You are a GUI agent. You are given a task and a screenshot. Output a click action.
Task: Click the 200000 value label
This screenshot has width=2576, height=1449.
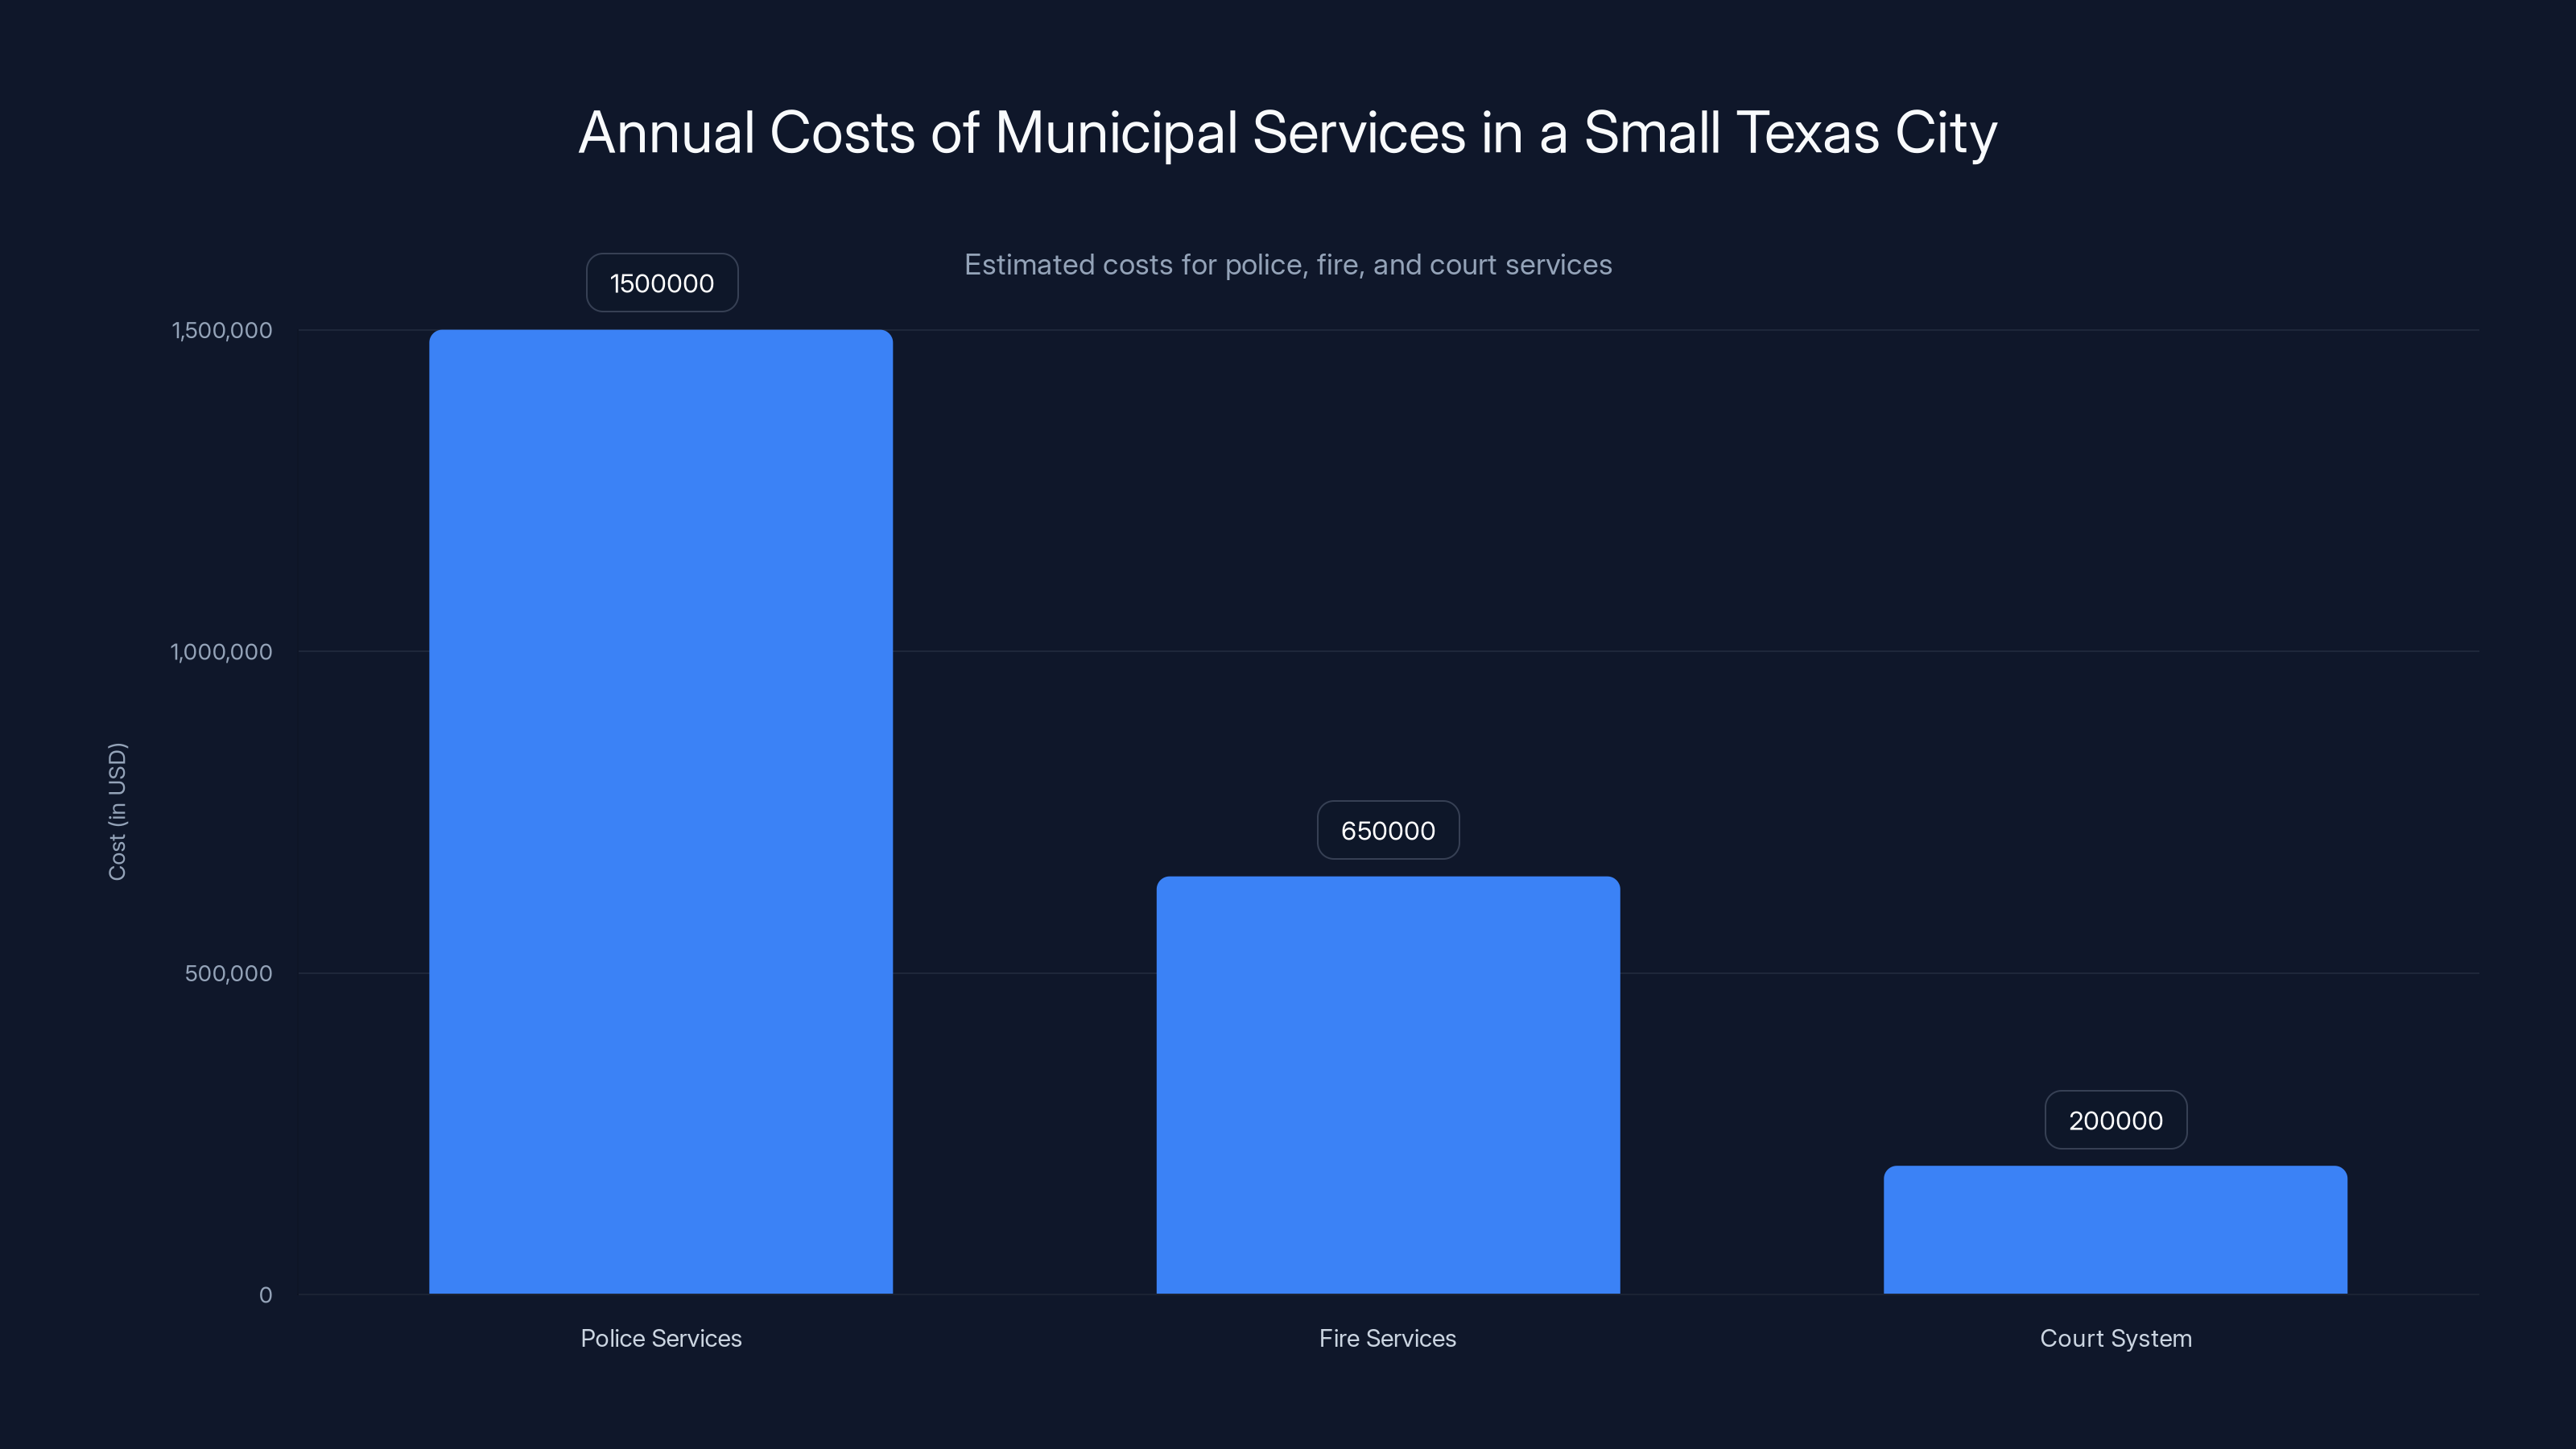pyautogui.click(x=2115, y=1120)
